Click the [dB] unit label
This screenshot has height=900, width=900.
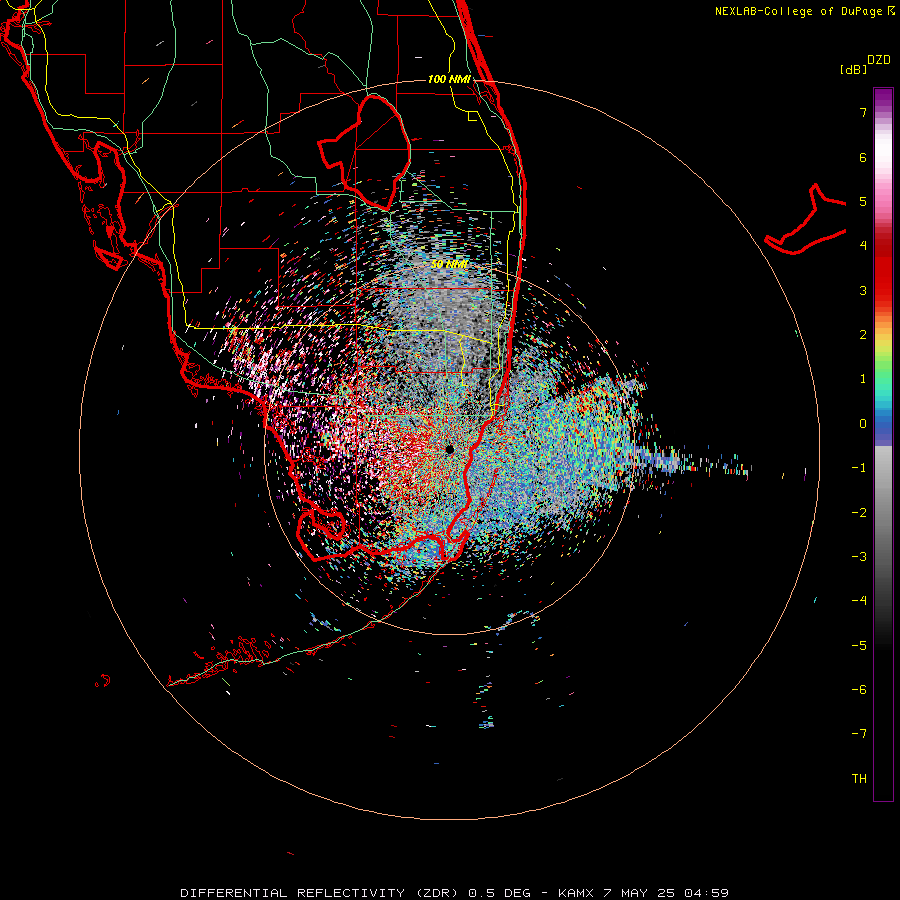pyautogui.click(x=854, y=69)
